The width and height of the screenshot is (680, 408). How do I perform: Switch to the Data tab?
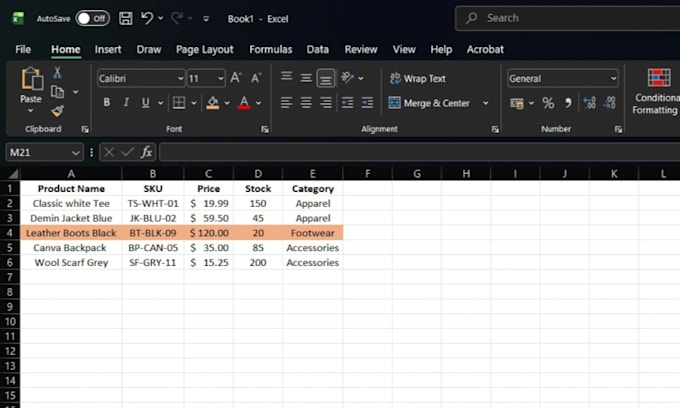pyautogui.click(x=318, y=49)
